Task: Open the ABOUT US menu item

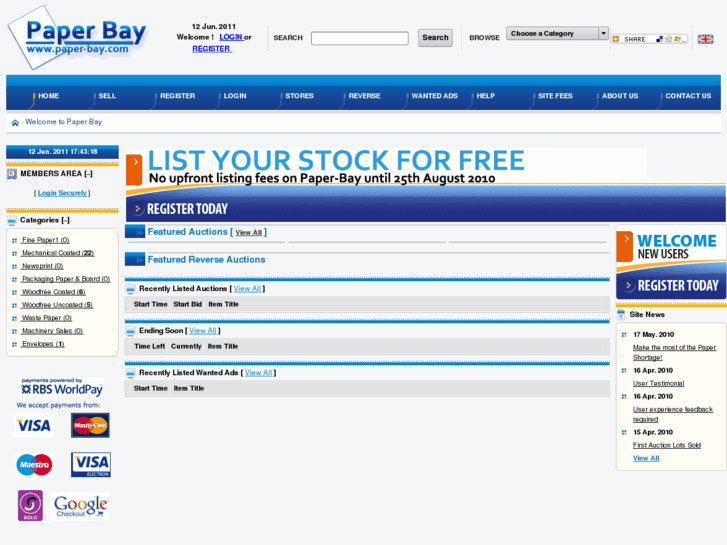Action: [x=620, y=96]
